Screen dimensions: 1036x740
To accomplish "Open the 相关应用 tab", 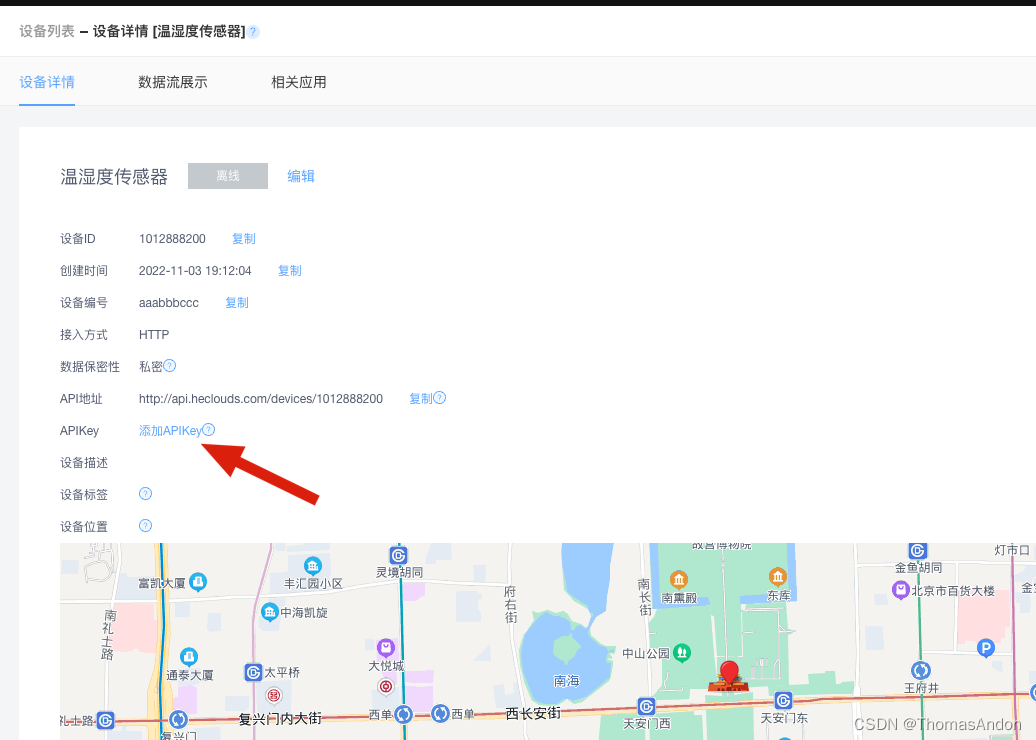I will pos(297,82).
